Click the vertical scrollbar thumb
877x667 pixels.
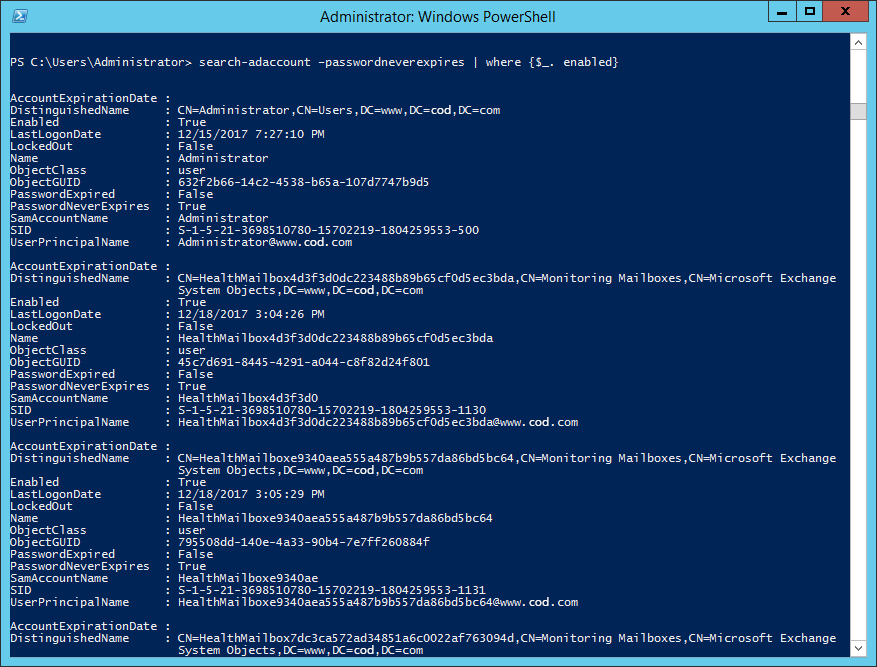(x=858, y=111)
